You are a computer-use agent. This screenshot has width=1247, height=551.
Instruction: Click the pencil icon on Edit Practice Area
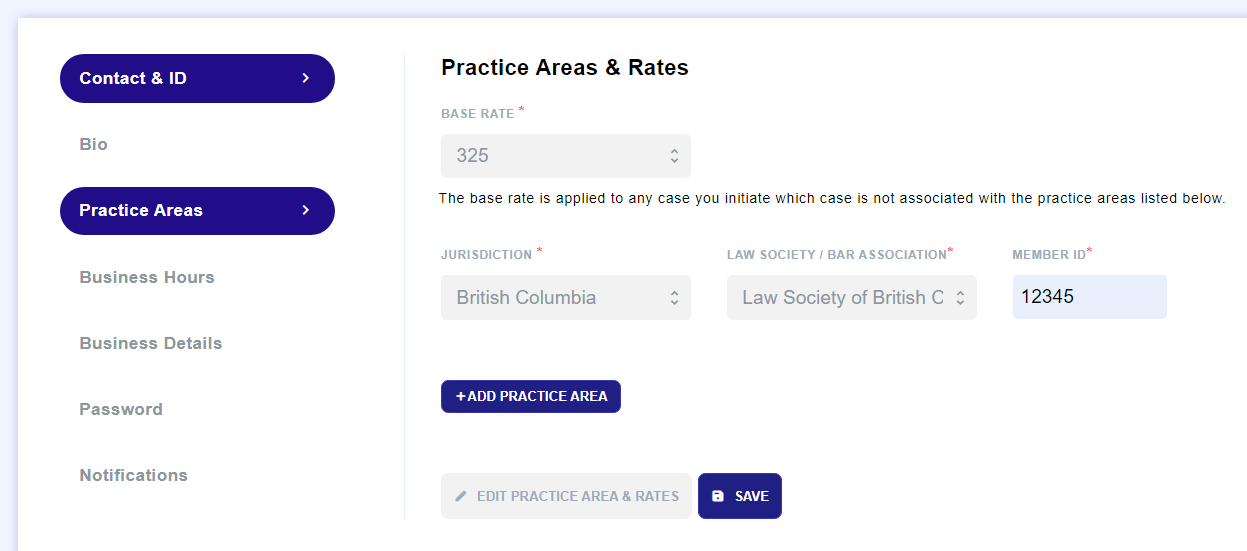point(461,496)
